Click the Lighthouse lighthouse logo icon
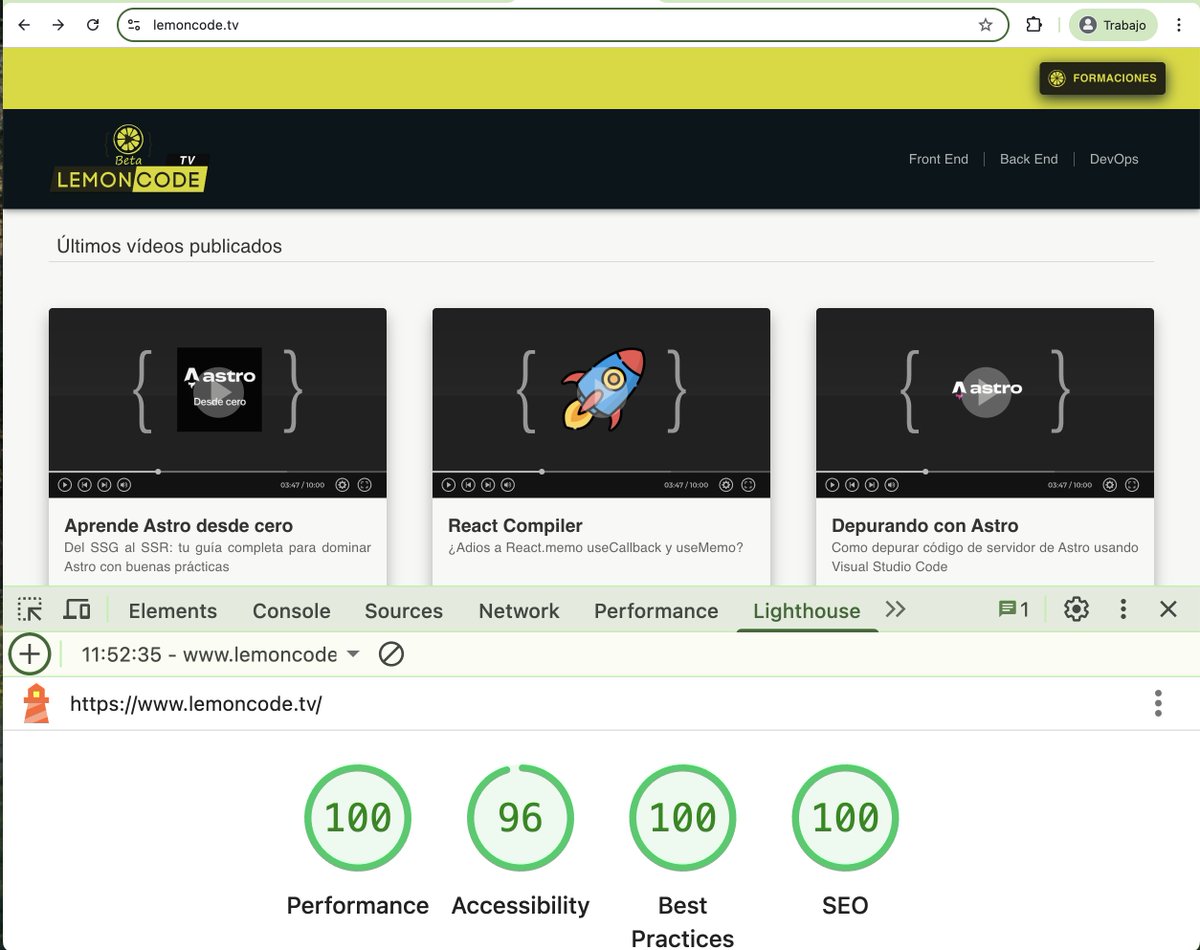Screen dimensions: 1200x950 [36, 704]
